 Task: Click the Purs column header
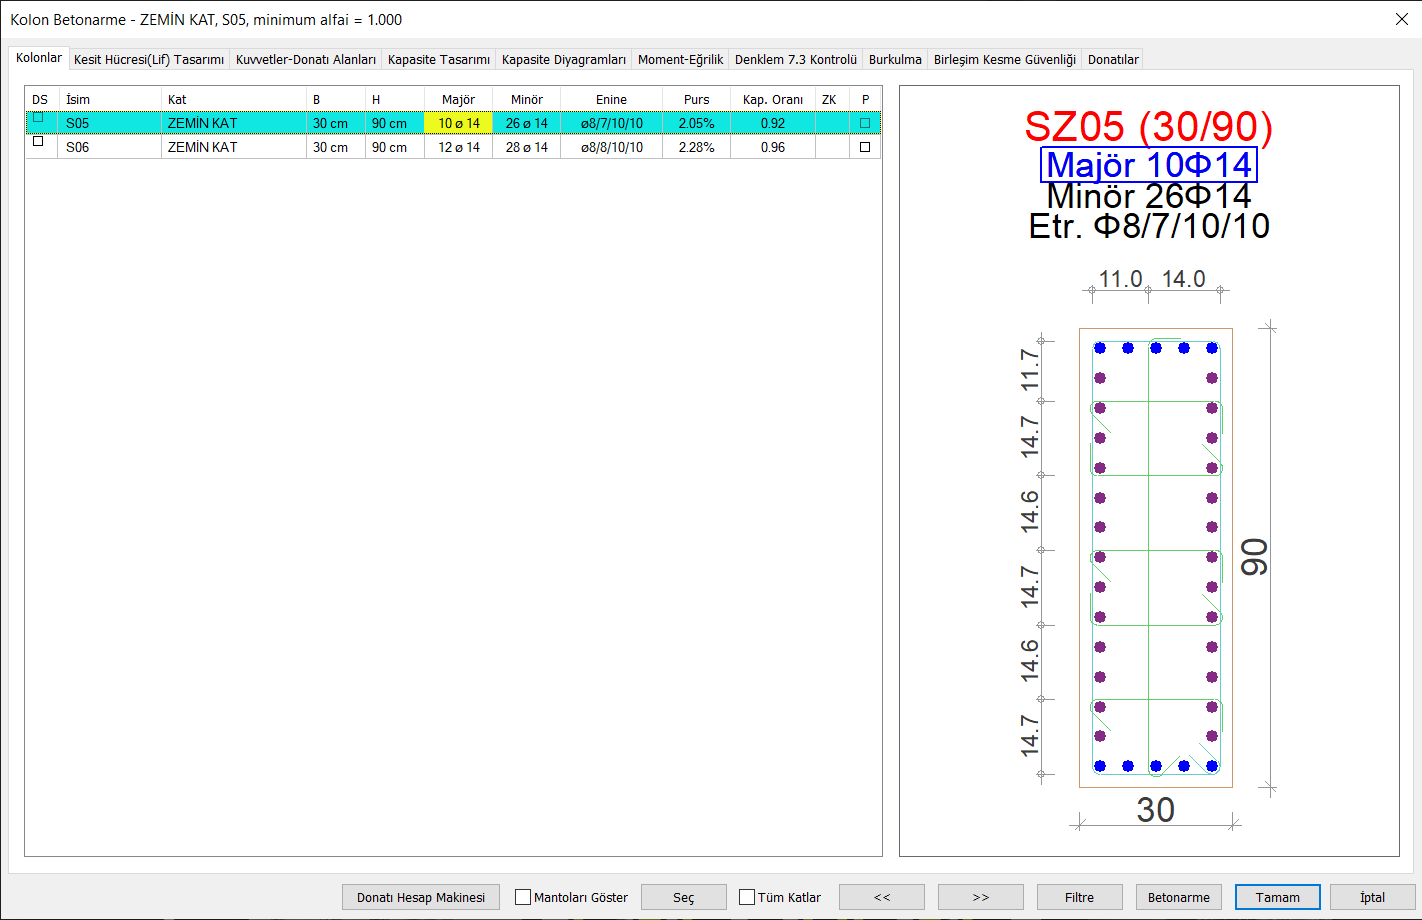tap(696, 99)
